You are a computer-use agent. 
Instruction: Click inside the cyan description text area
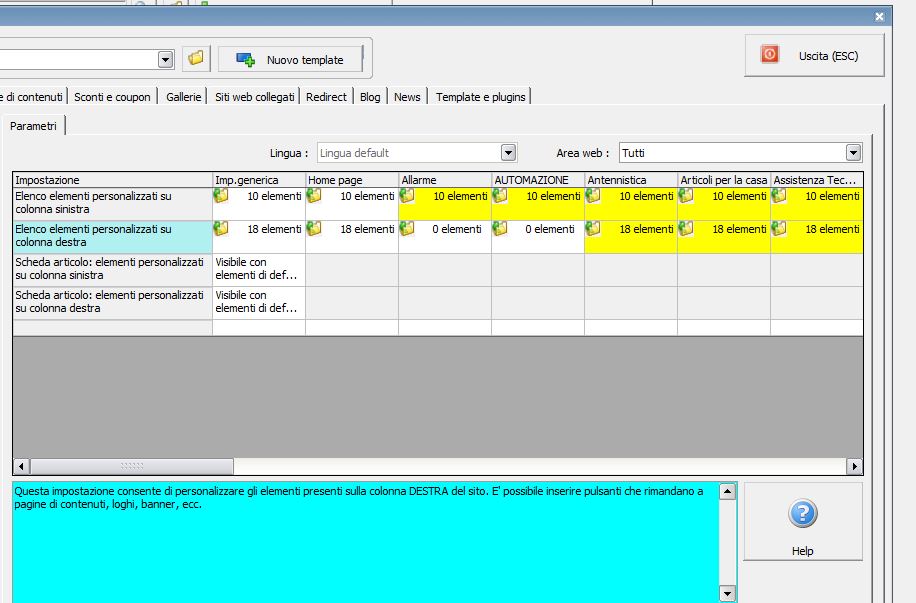point(366,542)
